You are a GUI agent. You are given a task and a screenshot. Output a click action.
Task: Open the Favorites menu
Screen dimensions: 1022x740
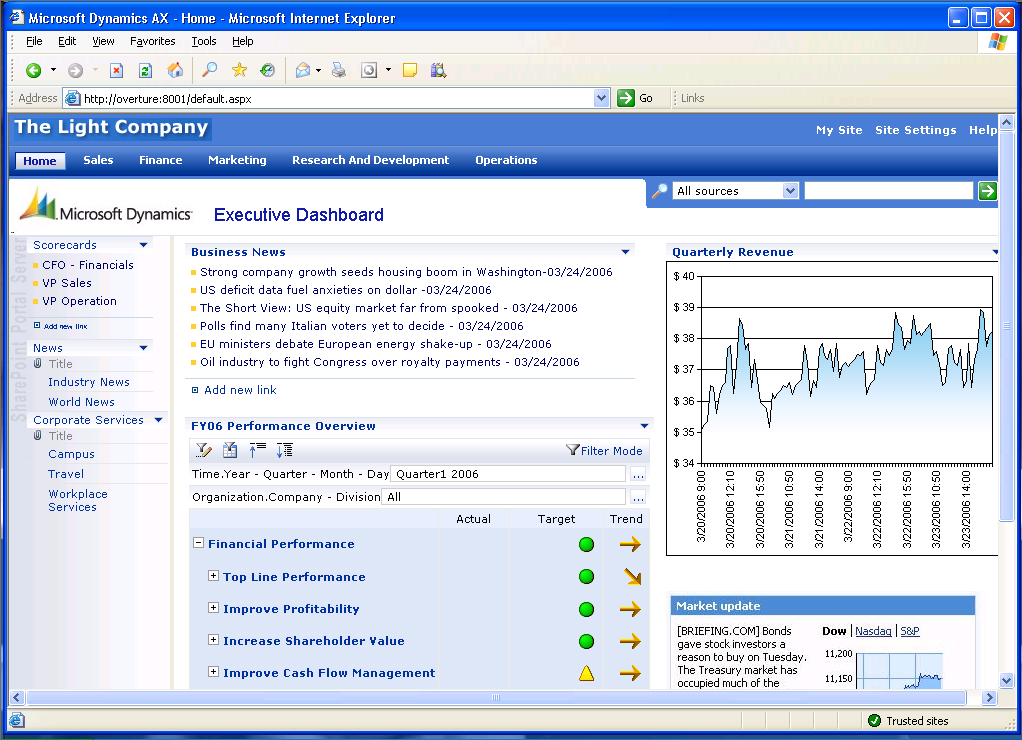(153, 41)
